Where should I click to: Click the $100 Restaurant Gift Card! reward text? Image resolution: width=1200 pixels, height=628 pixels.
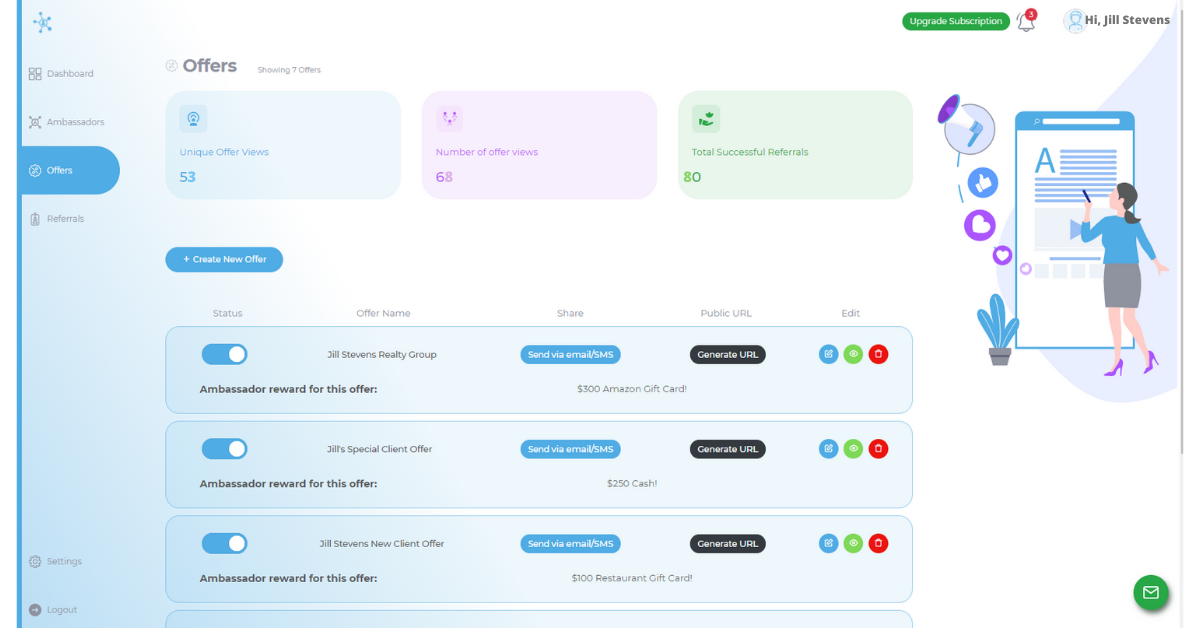pos(632,578)
